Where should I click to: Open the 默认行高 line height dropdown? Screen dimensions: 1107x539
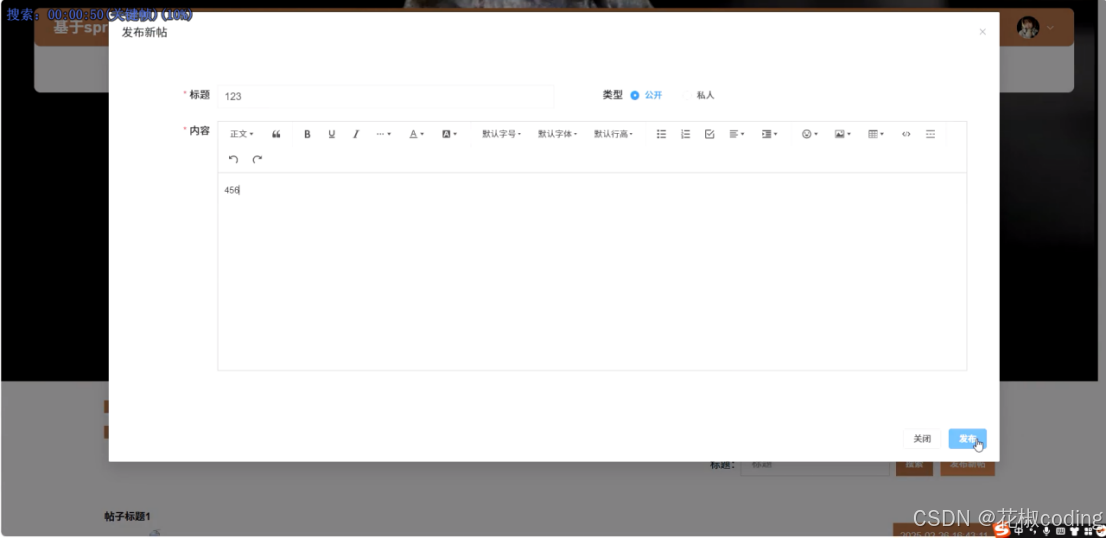click(x=613, y=134)
